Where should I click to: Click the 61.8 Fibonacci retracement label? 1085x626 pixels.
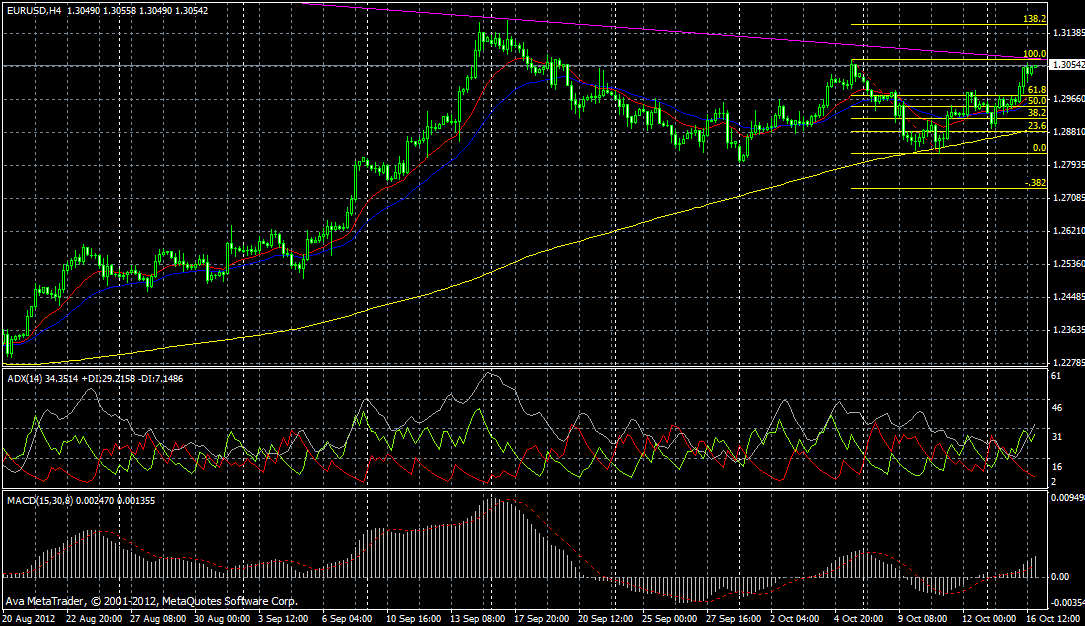pos(1037,90)
